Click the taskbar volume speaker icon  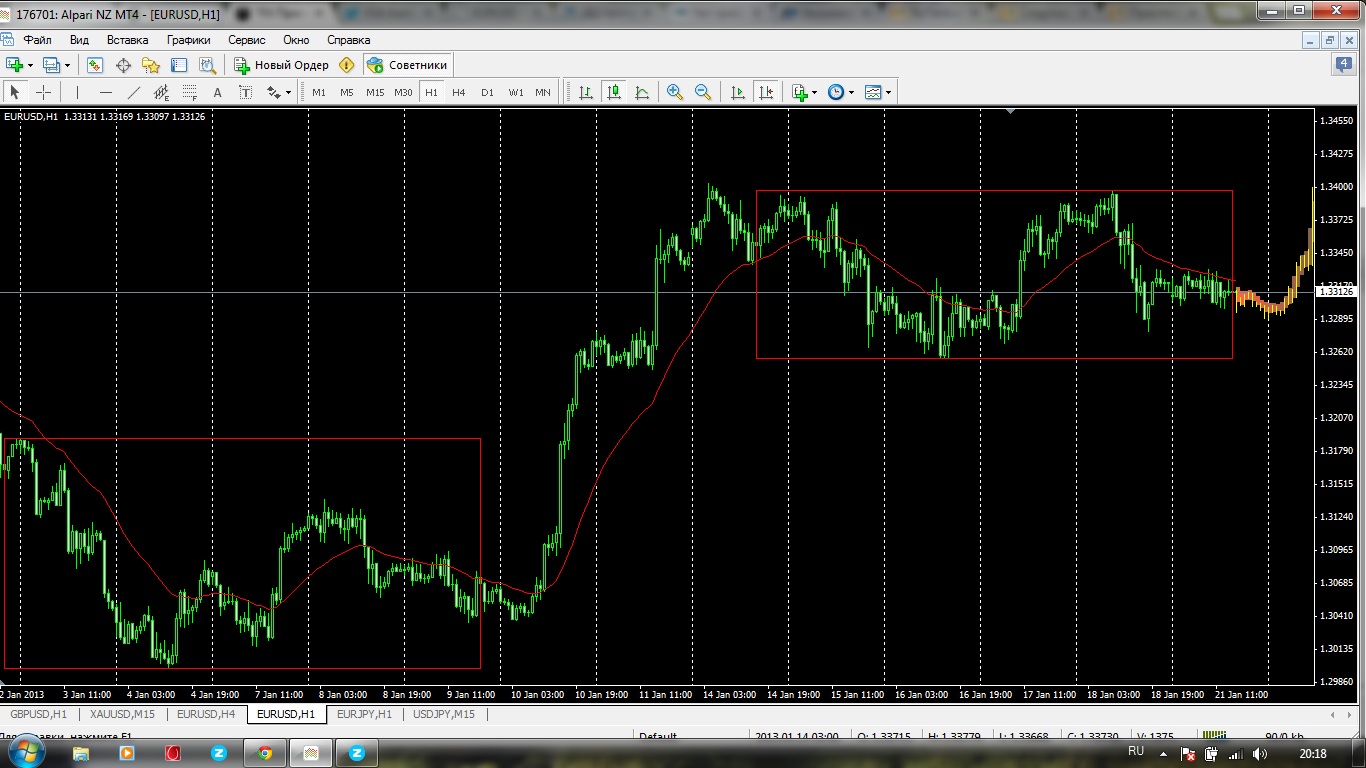[x=1260, y=753]
